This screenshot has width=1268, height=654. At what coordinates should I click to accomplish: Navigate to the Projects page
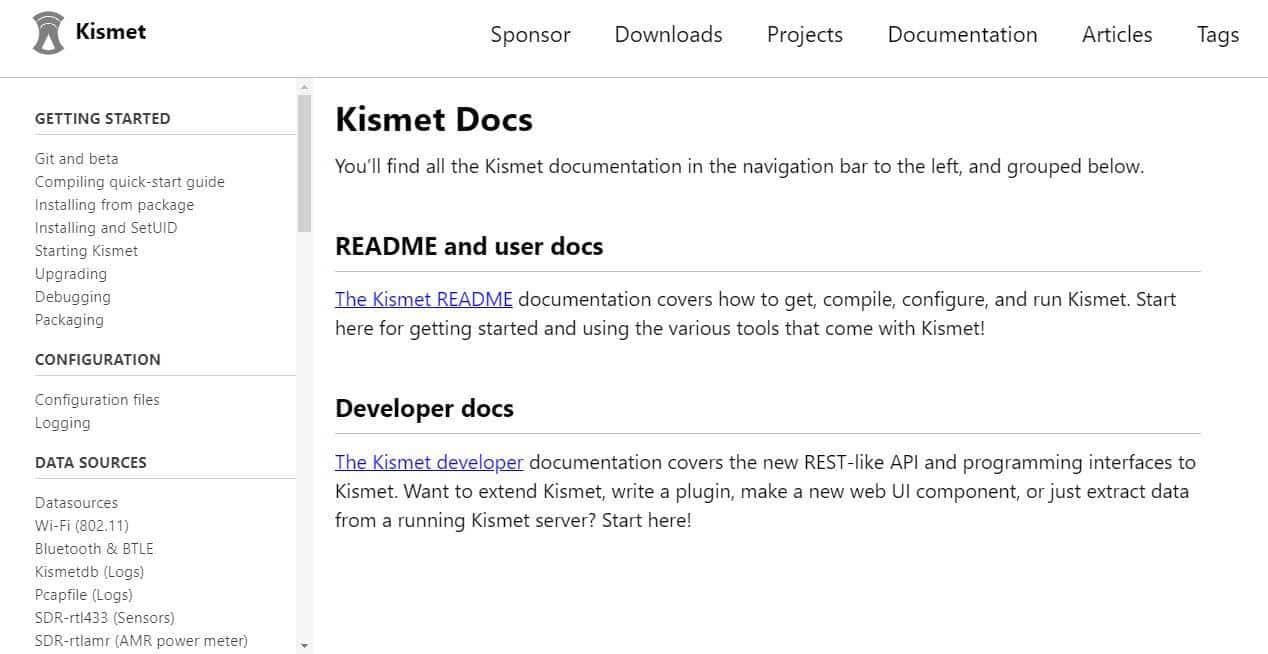click(x=804, y=34)
